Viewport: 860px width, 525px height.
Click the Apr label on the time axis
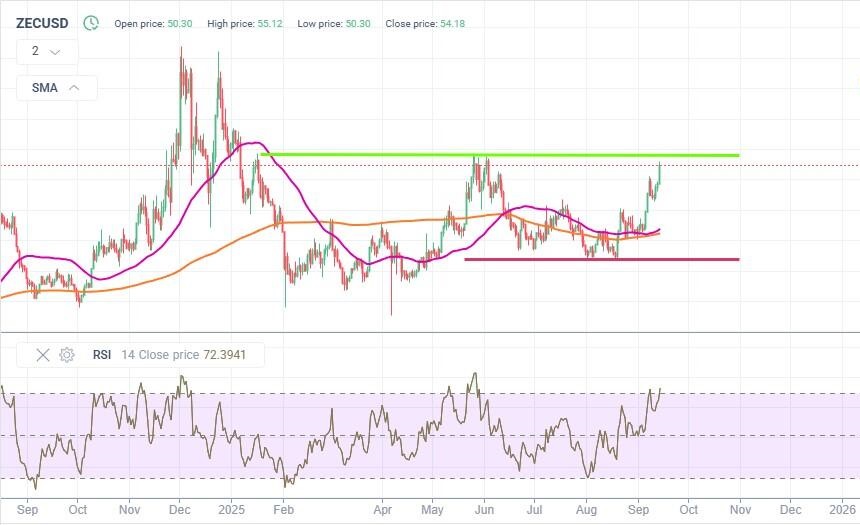pos(382,508)
